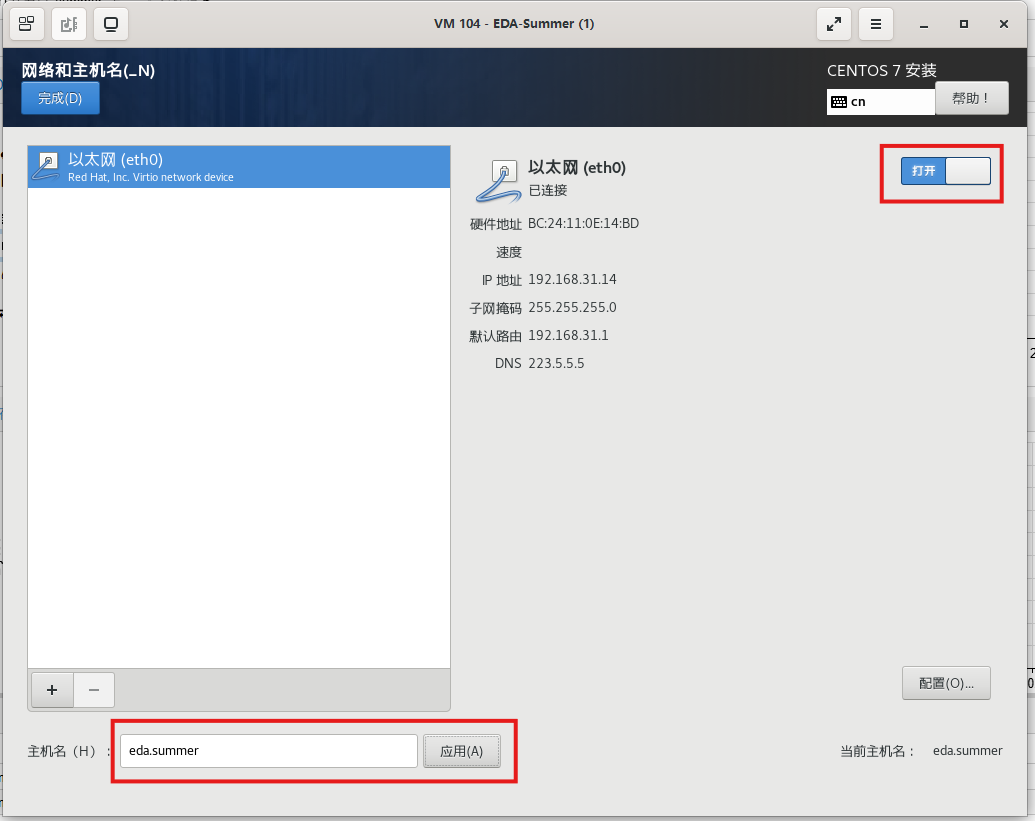The height and width of the screenshot is (821, 1035).
Task: Click the send key combination icon in title bar
Action: point(27,23)
